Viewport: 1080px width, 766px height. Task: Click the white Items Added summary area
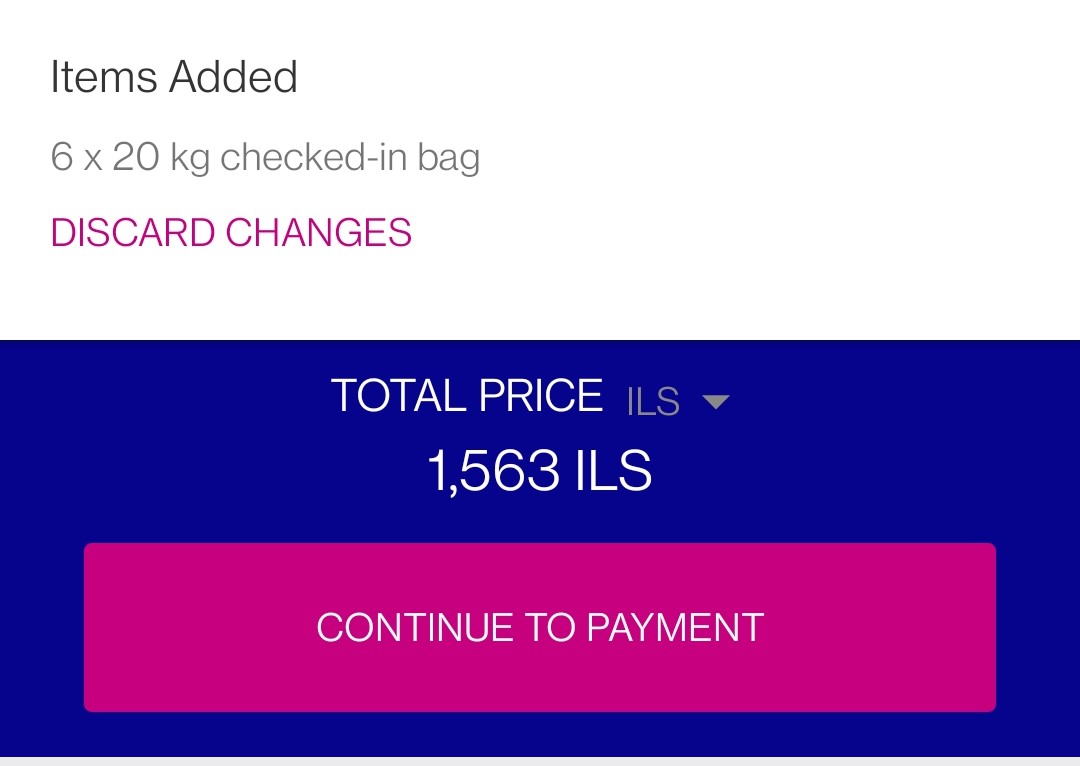(x=540, y=169)
